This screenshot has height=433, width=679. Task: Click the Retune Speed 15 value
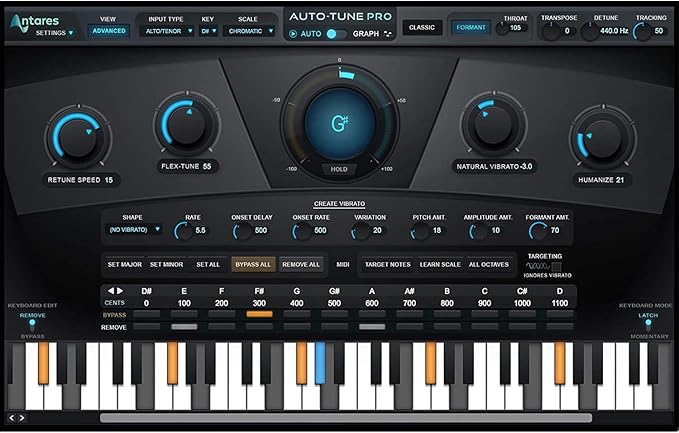109,180
